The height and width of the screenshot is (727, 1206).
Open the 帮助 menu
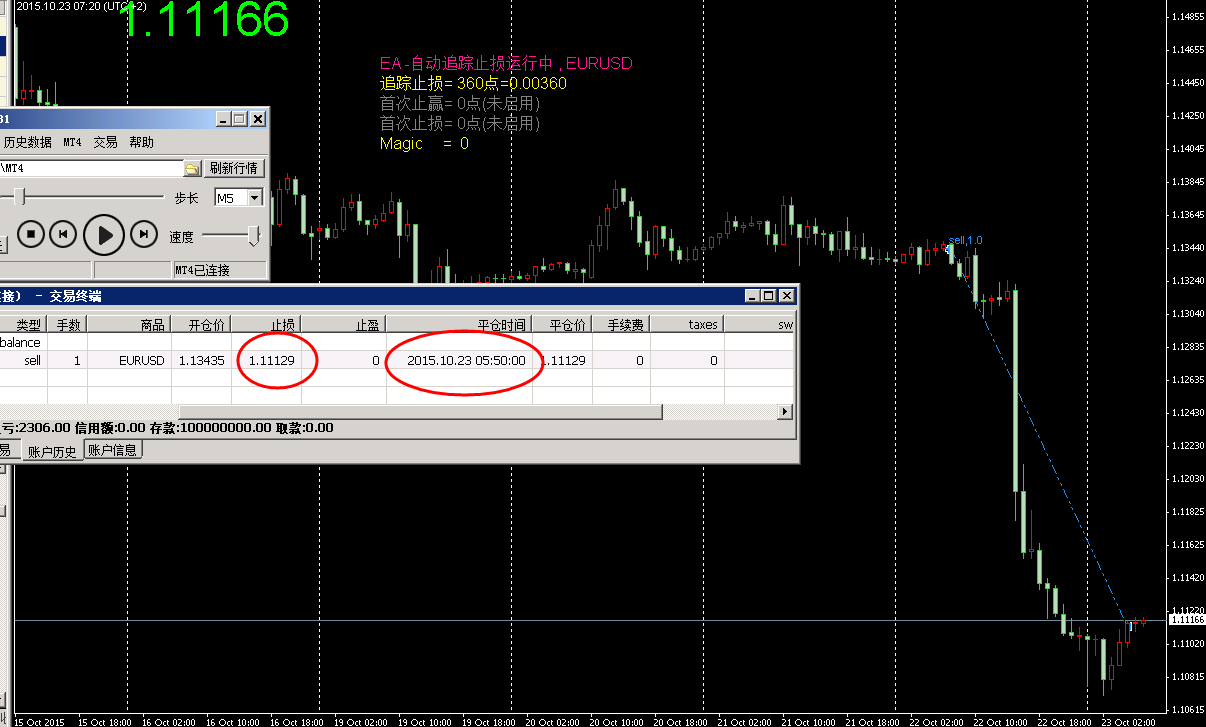[141, 143]
